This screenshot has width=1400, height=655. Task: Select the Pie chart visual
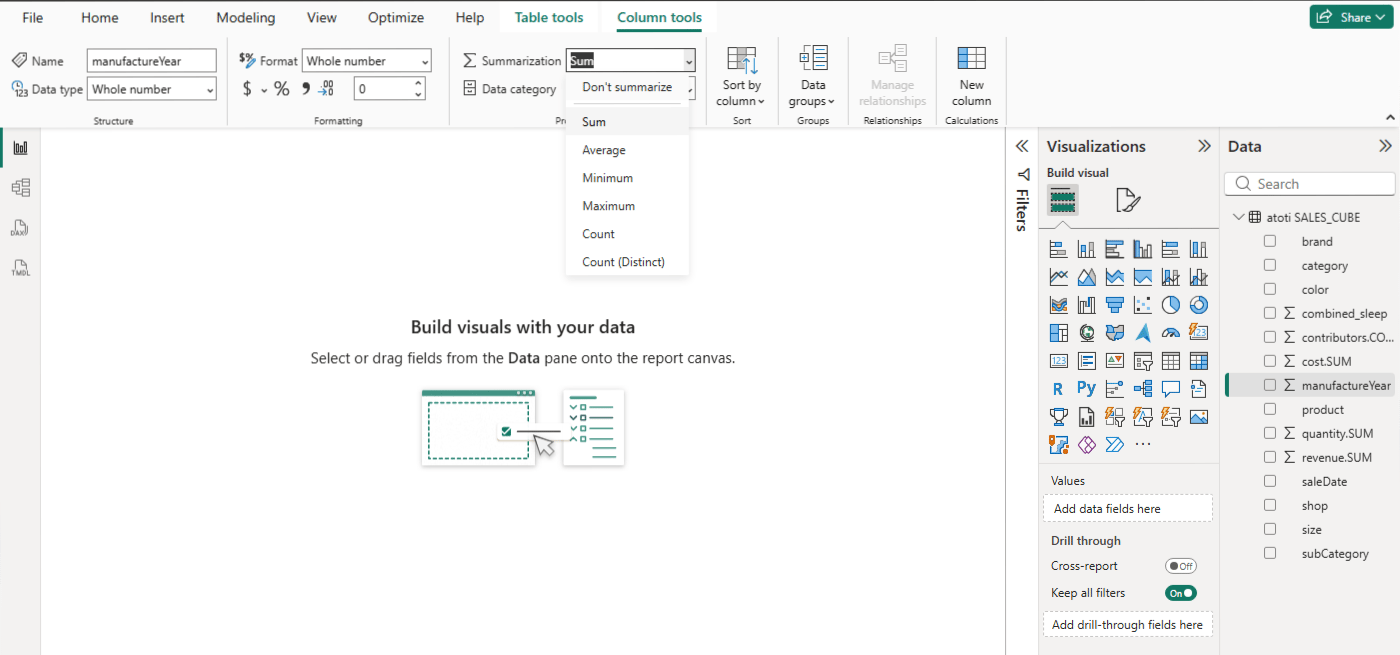[1171, 305]
